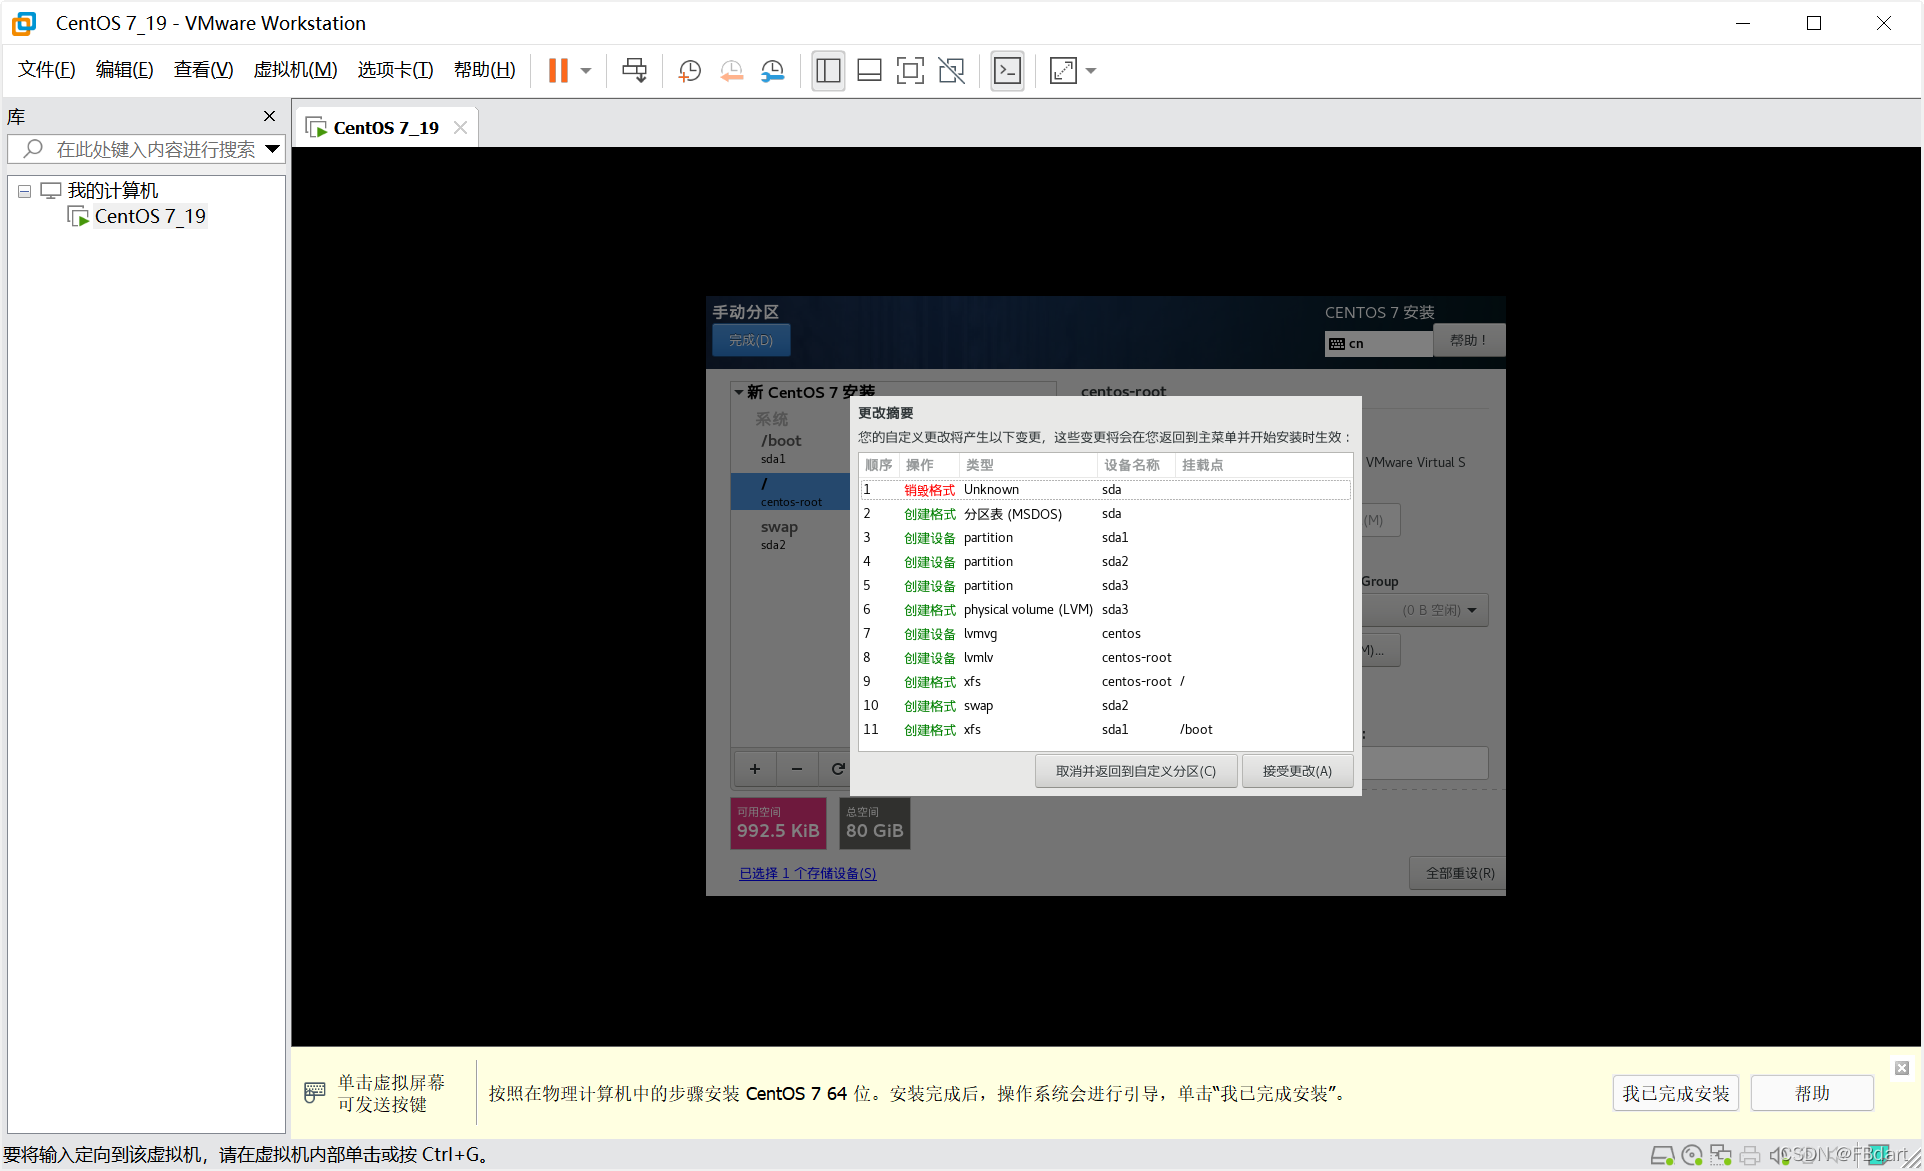Toggle the library sidebar view icon
The height and width of the screenshot is (1171, 1924).
pos(828,71)
